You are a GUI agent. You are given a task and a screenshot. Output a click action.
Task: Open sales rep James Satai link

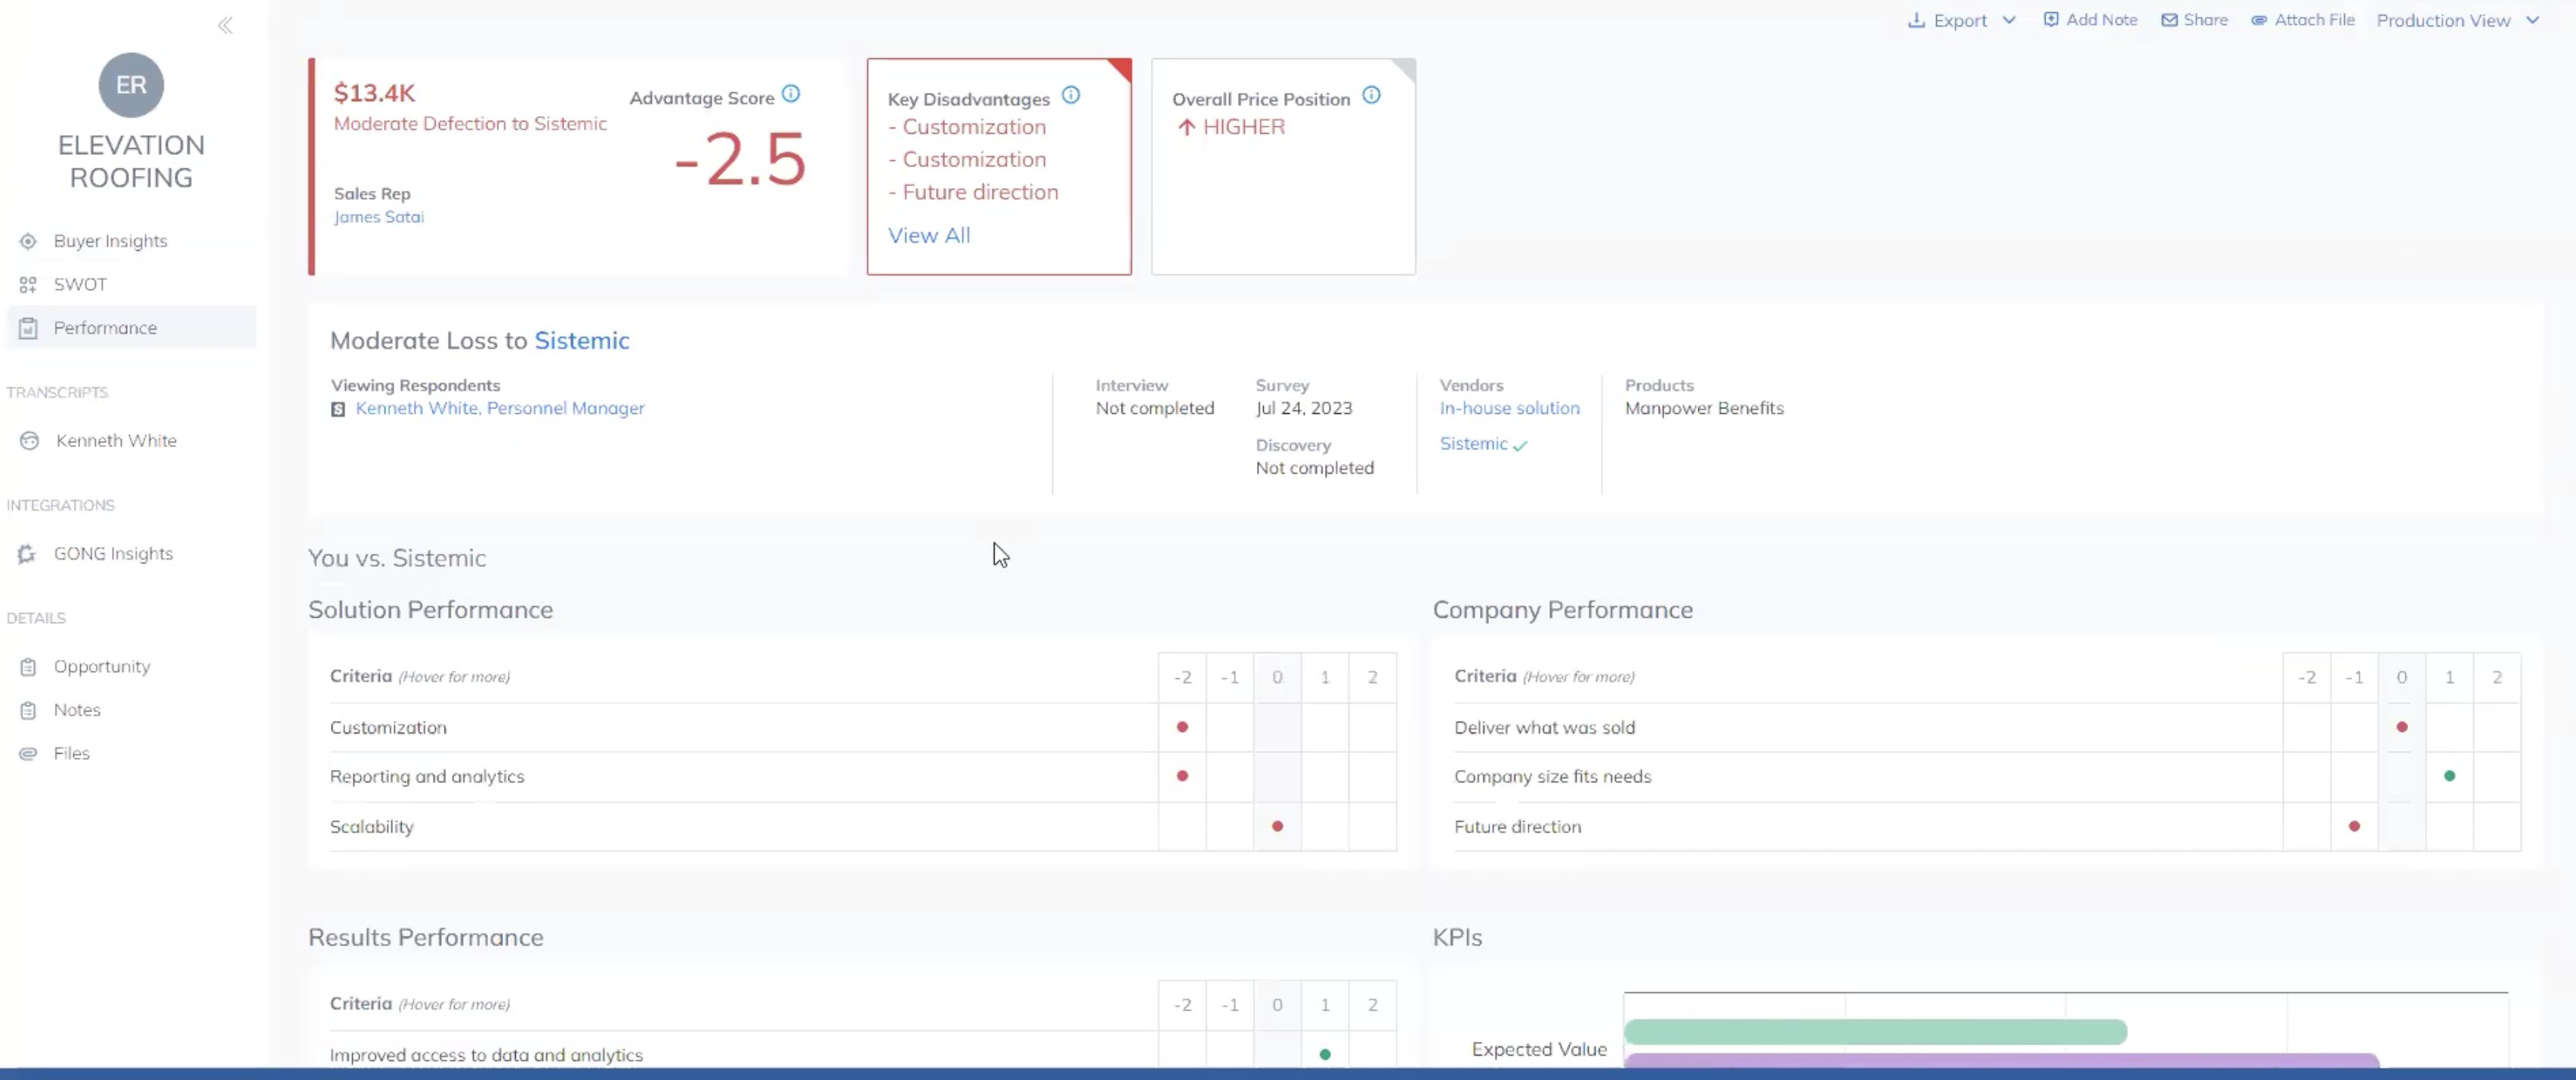point(379,217)
